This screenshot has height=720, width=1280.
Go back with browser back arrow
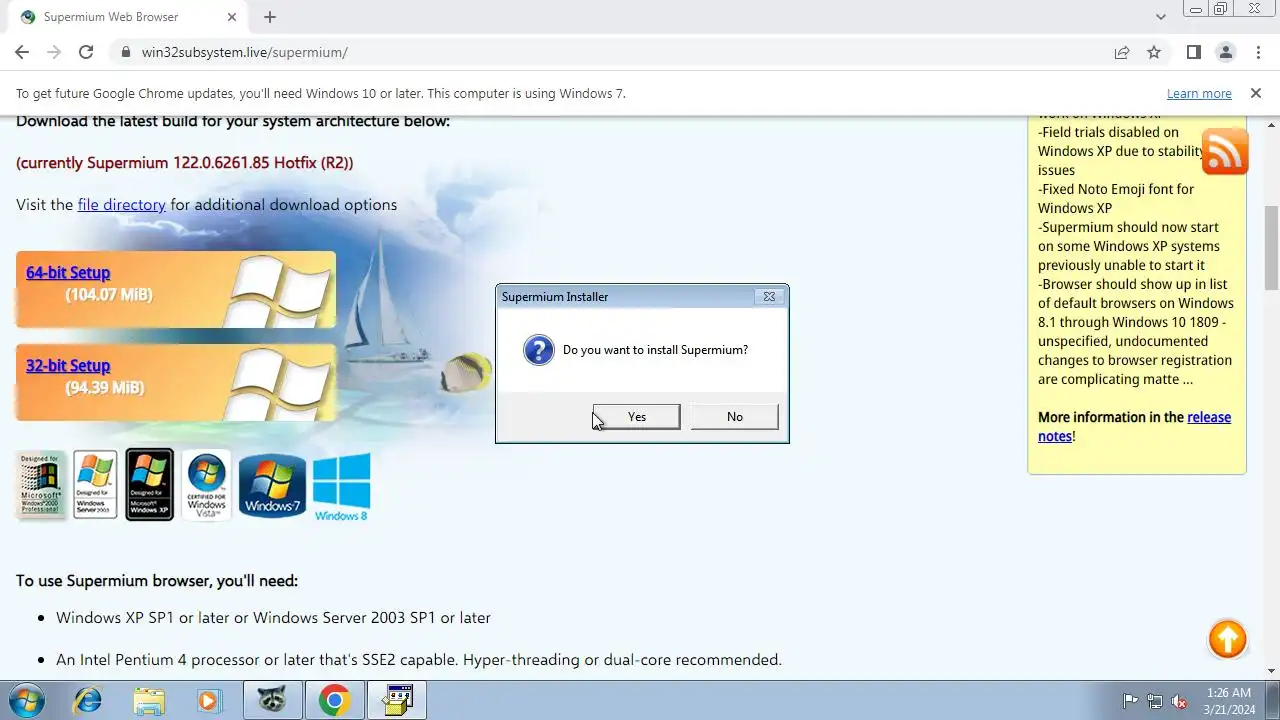(x=22, y=52)
